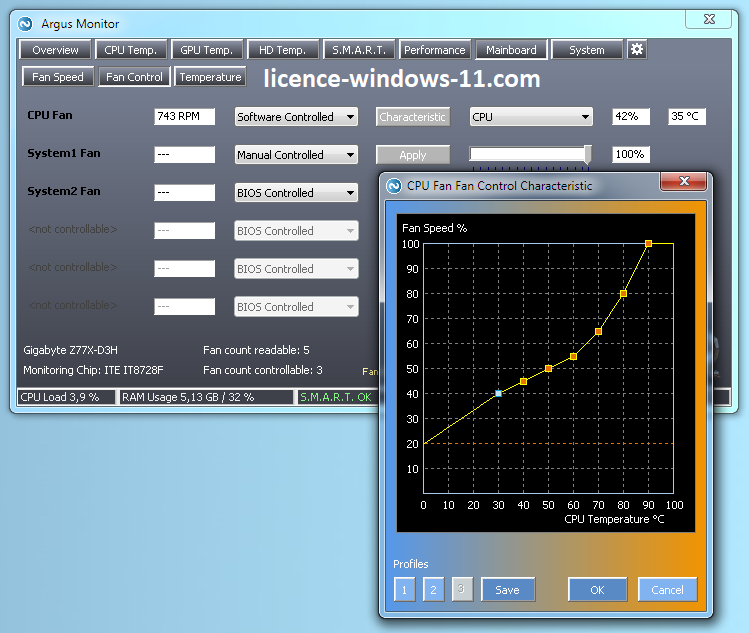Screen dimensions: 749x633
Task: Open settings via the gear icon
Action: [637, 49]
